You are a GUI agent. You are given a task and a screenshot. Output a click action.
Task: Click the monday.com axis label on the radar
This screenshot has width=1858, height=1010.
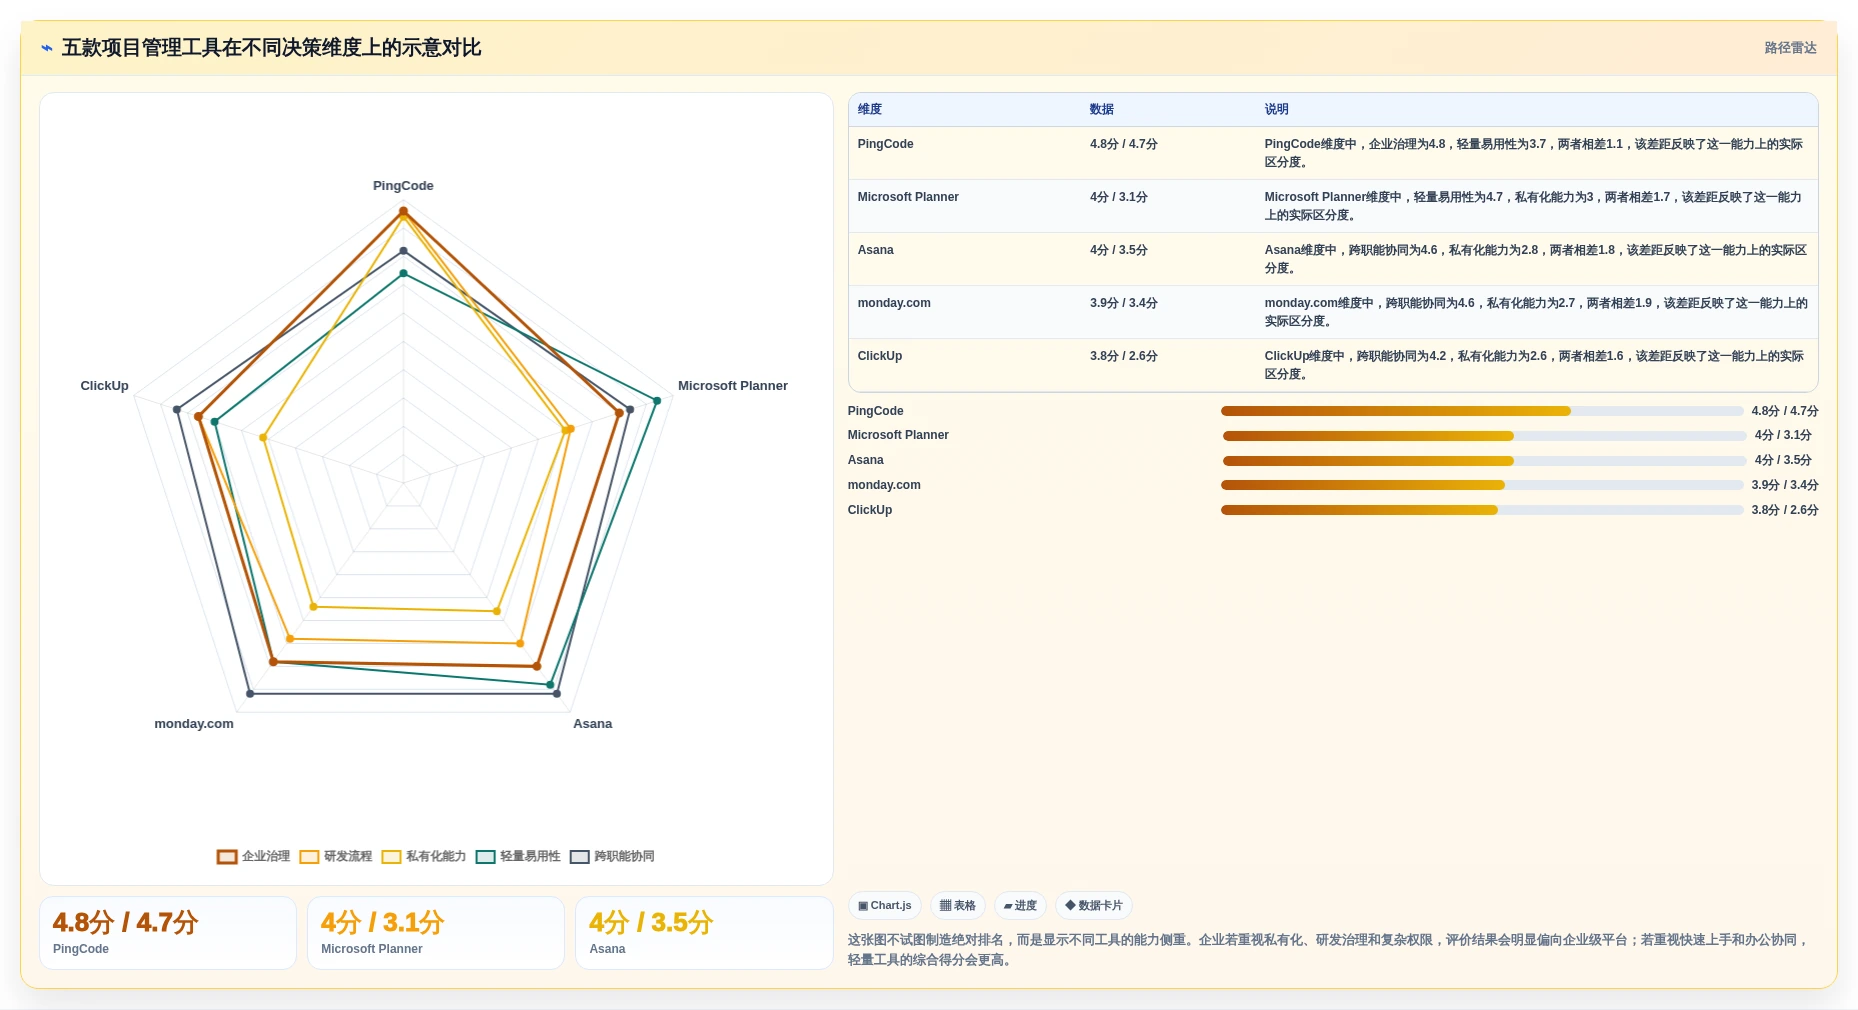tap(194, 724)
